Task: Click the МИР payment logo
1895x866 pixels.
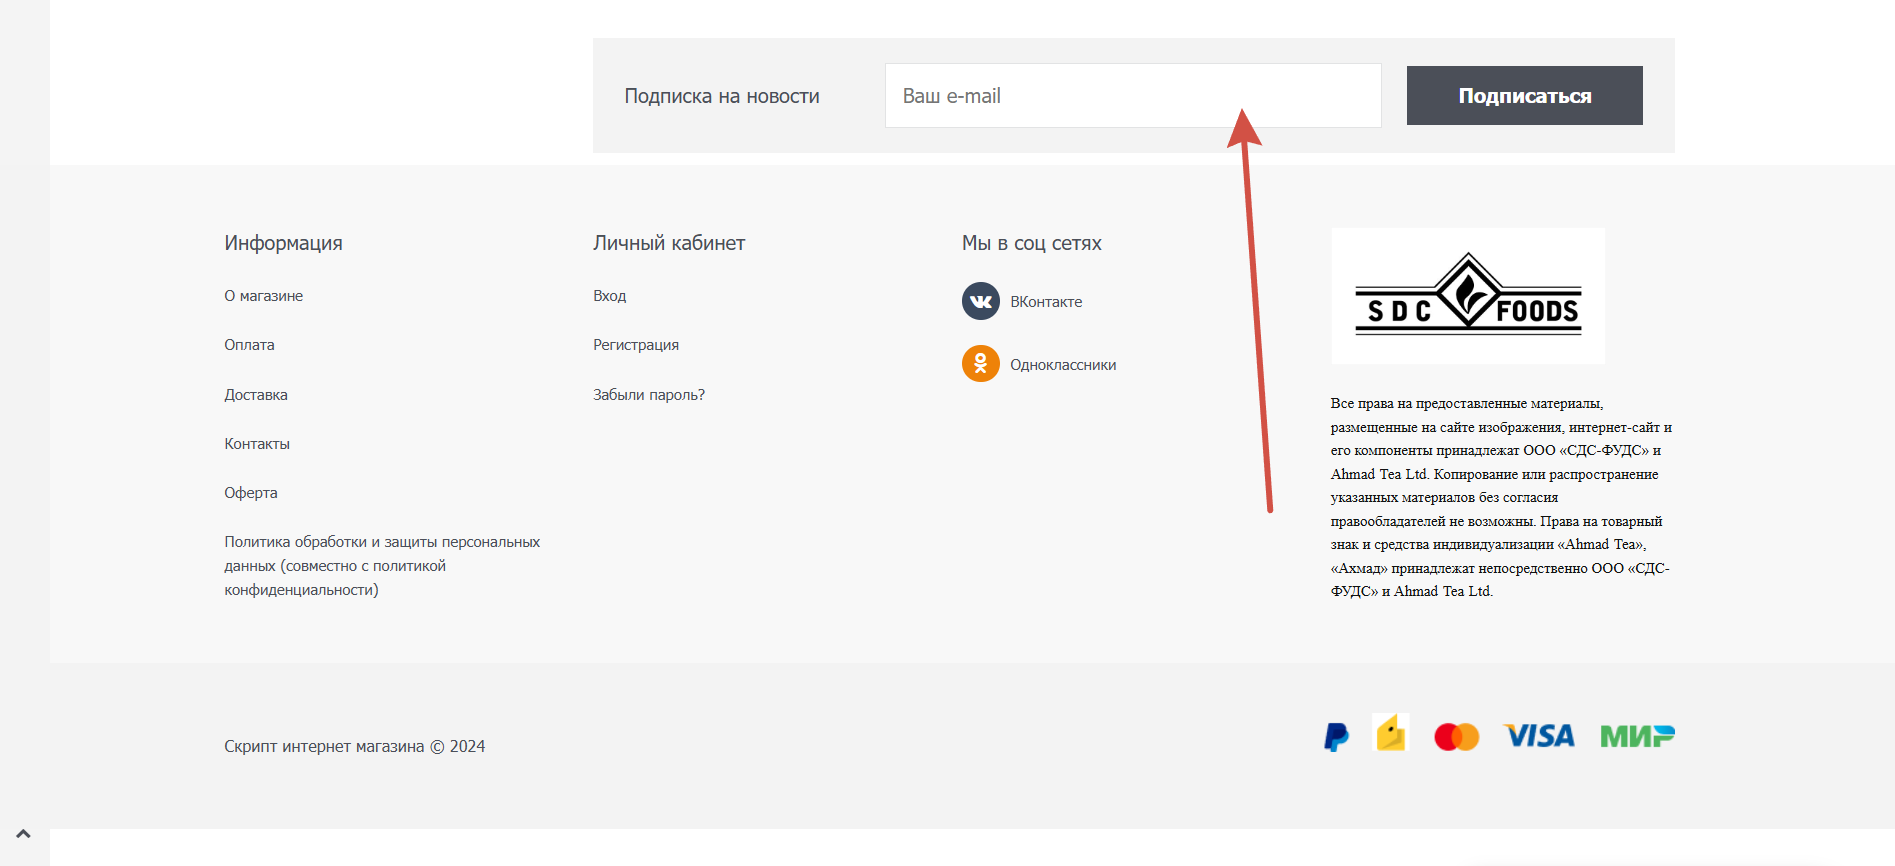Action: pyautogui.click(x=1637, y=736)
